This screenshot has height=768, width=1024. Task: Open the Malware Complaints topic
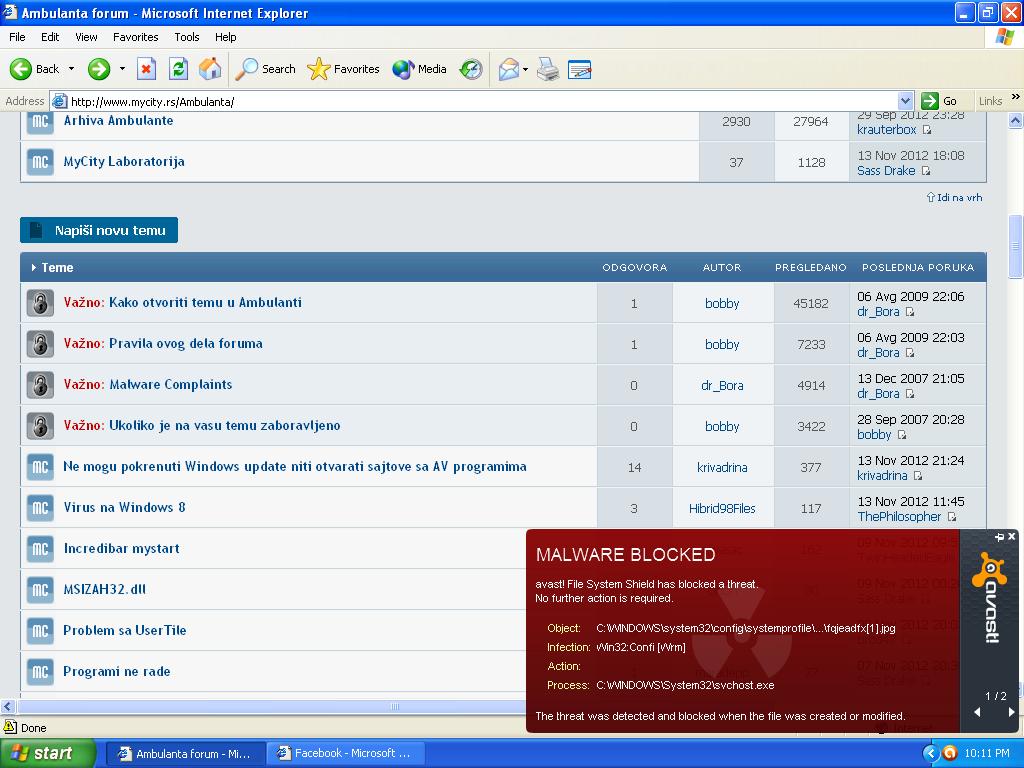coord(170,385)
